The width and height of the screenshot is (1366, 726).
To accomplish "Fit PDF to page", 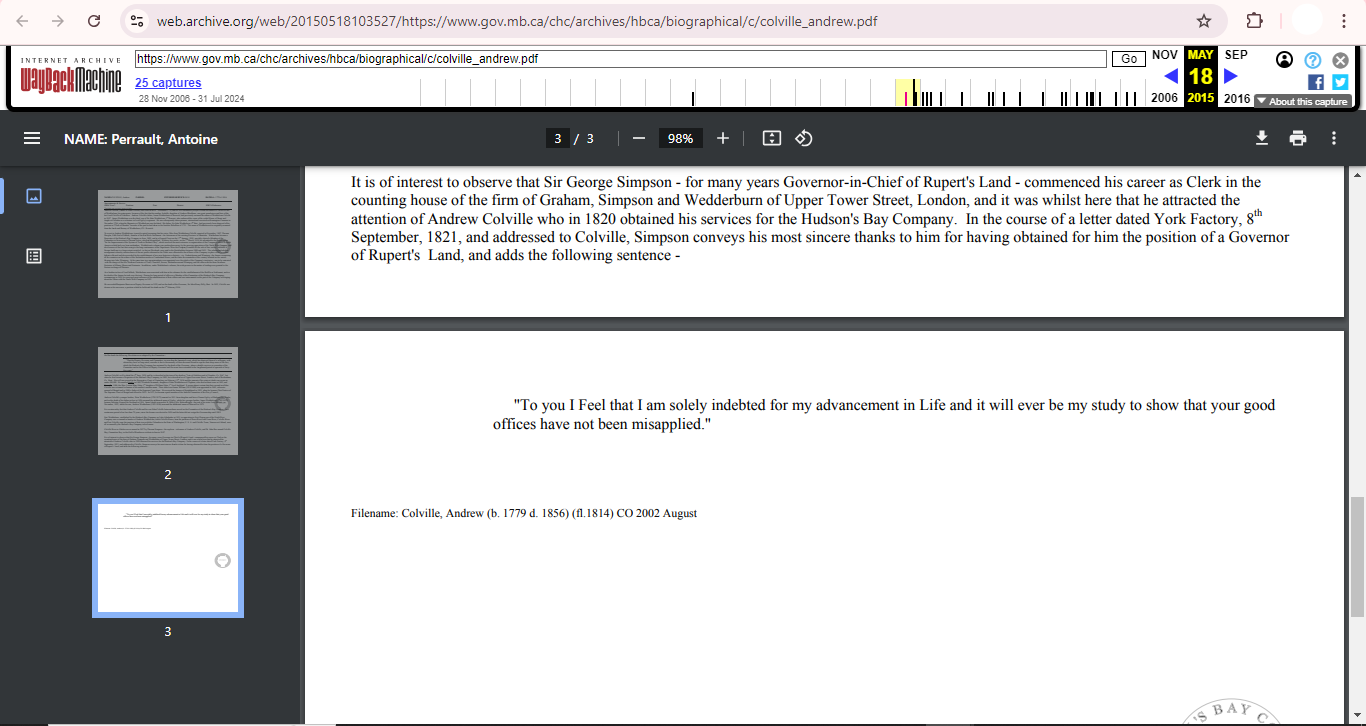I will coord(772,138).
